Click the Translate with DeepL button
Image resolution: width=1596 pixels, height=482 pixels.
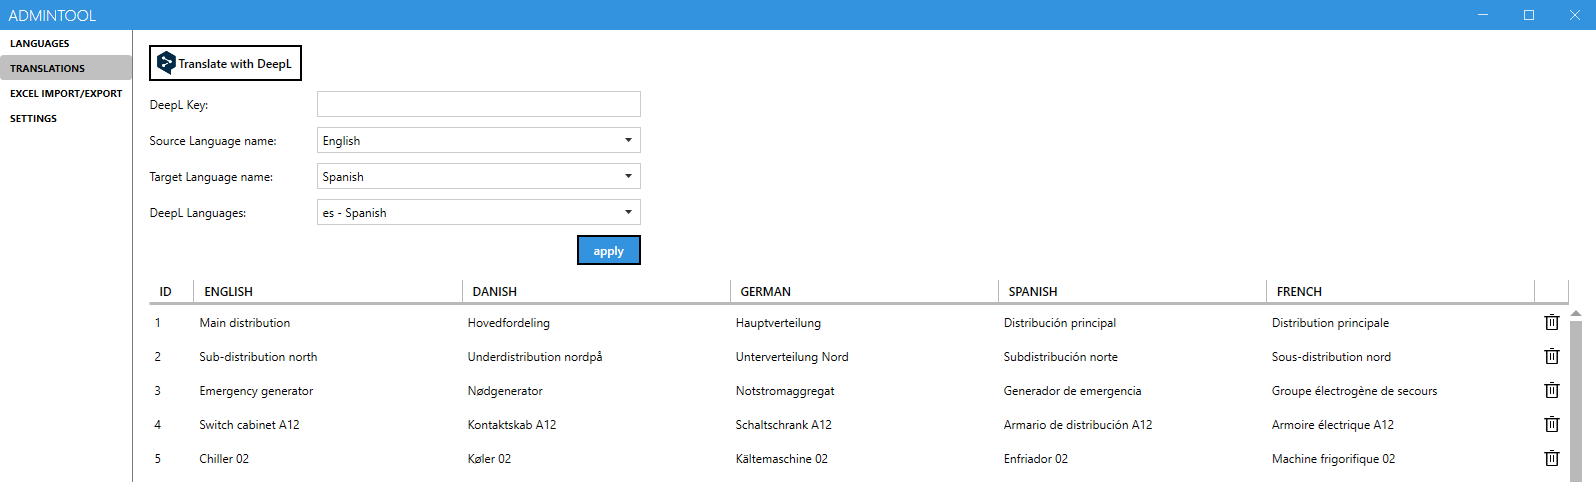tap(225, 63)
